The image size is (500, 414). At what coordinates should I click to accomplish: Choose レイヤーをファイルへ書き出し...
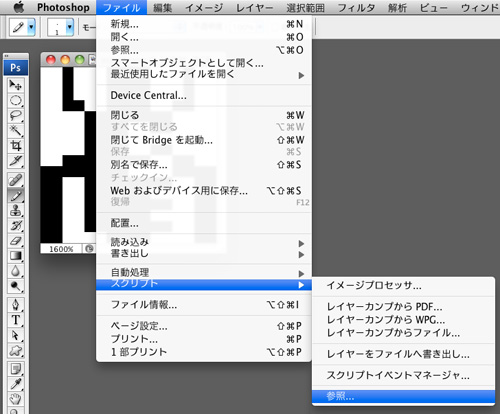[403, 354]
